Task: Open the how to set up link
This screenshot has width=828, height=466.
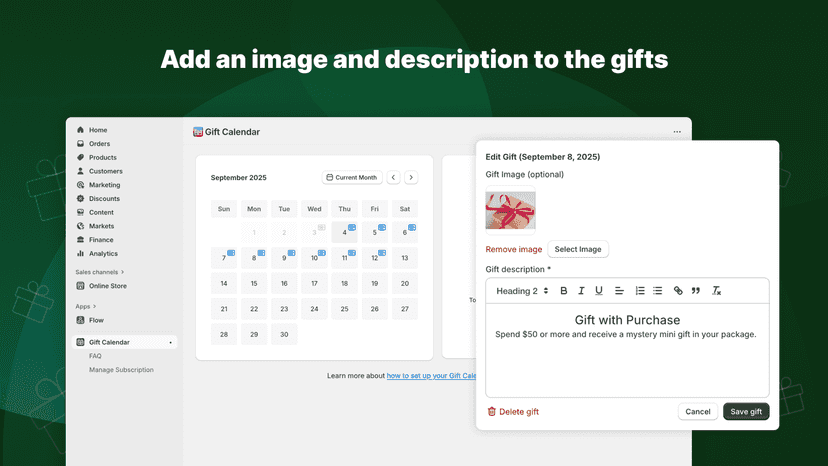Action: click(x=431, y=376)
